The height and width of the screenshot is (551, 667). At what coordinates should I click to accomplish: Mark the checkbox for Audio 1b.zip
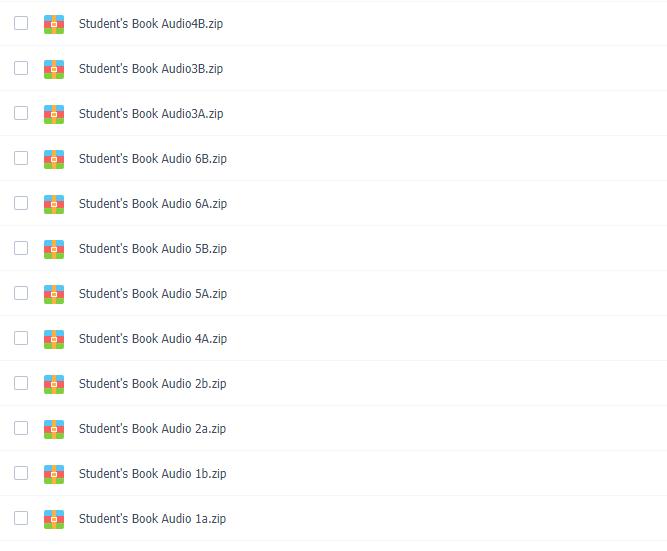point(21,473)
